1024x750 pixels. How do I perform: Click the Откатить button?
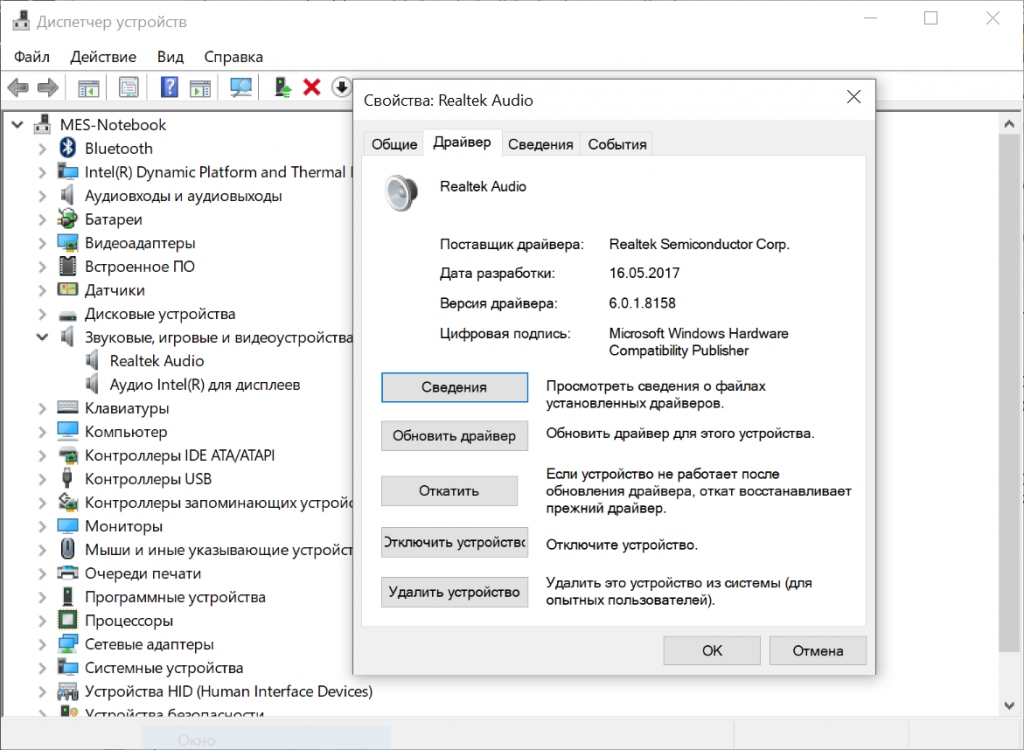pyautogui.click(x=449, y=491)
